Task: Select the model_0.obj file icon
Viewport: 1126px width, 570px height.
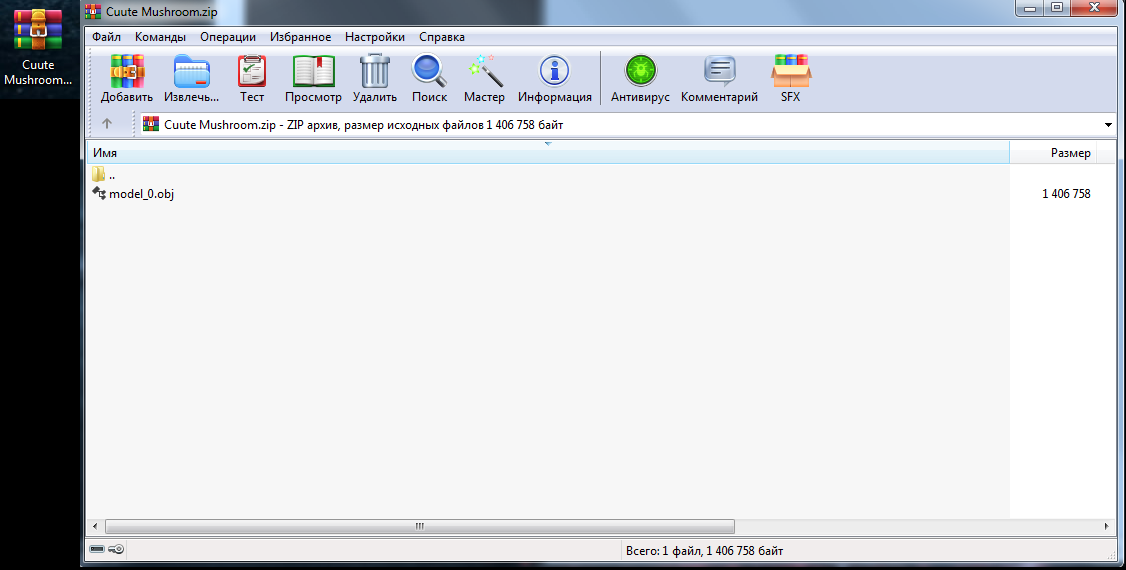Action: pos(99,193)
